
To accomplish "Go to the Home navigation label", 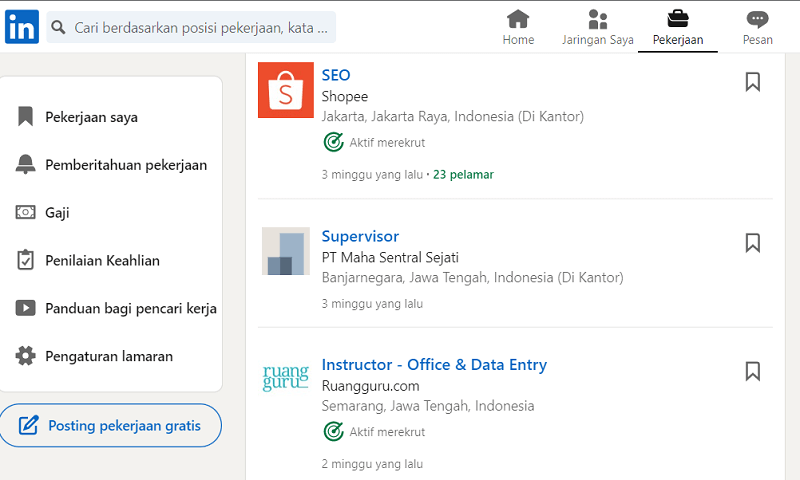I will (518, 40).
